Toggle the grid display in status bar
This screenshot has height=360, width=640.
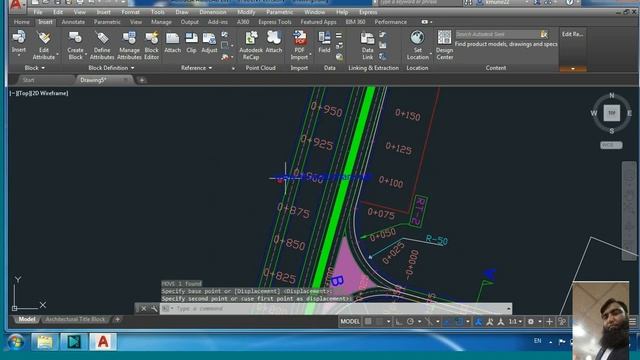click(x=368, y=322)
